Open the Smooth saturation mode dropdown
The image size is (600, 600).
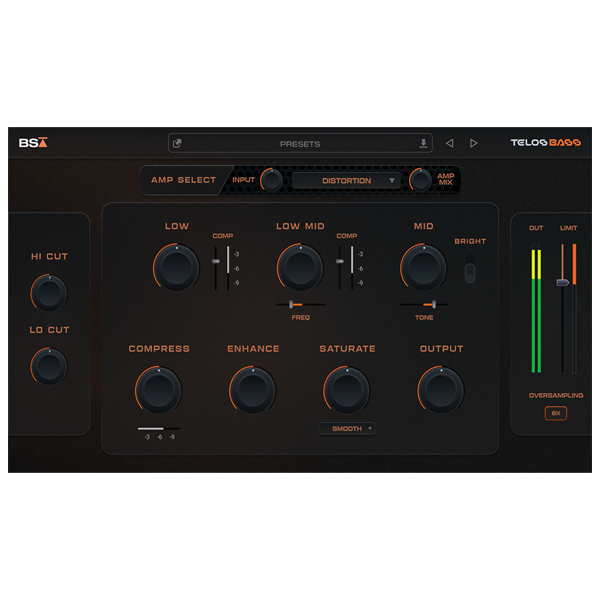(x=346, y=428)
